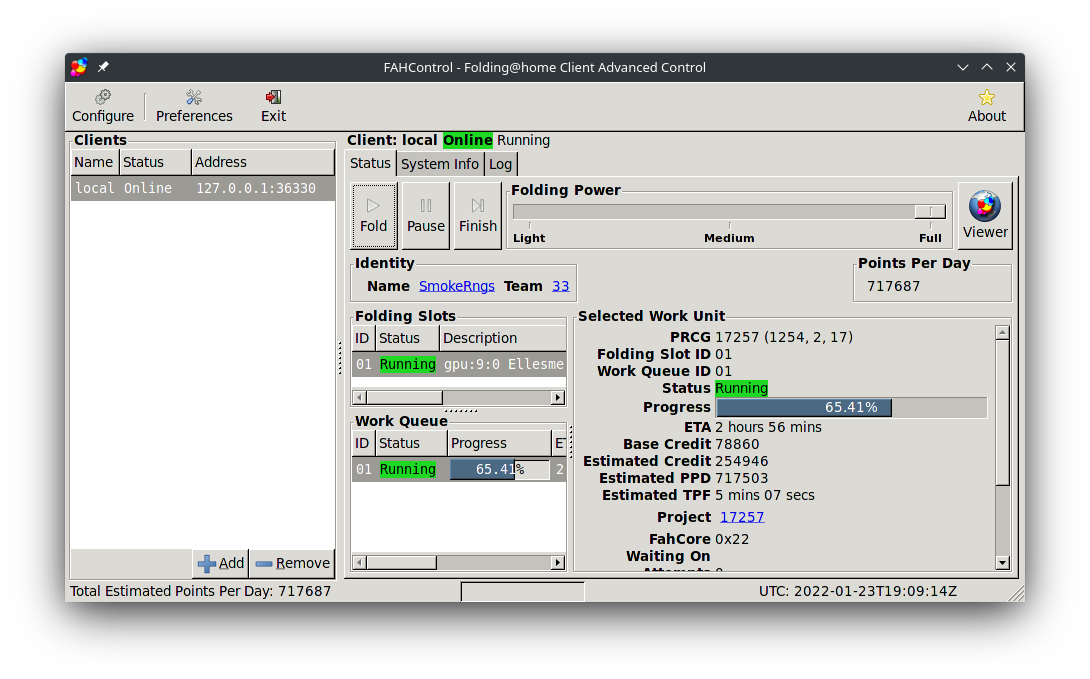This screenshot has width=1090, height=679.
Task: Set Folding Power slider to Medium
Action: point(729,212)
